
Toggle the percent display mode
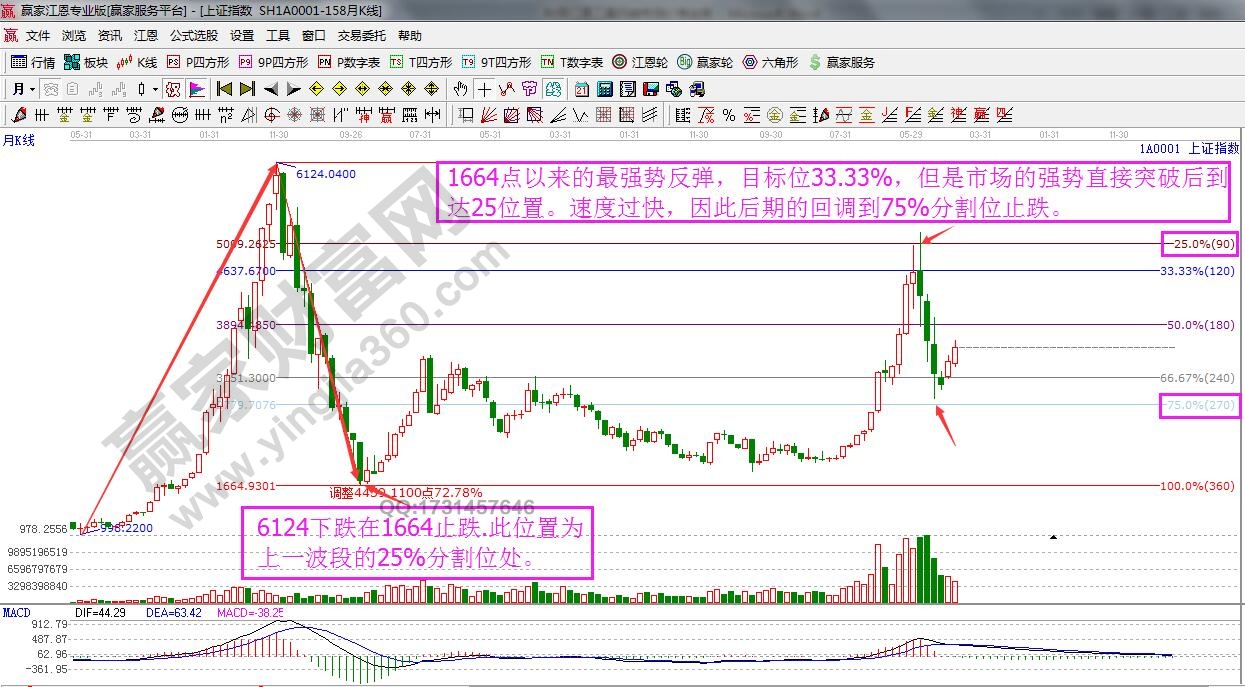729,113
